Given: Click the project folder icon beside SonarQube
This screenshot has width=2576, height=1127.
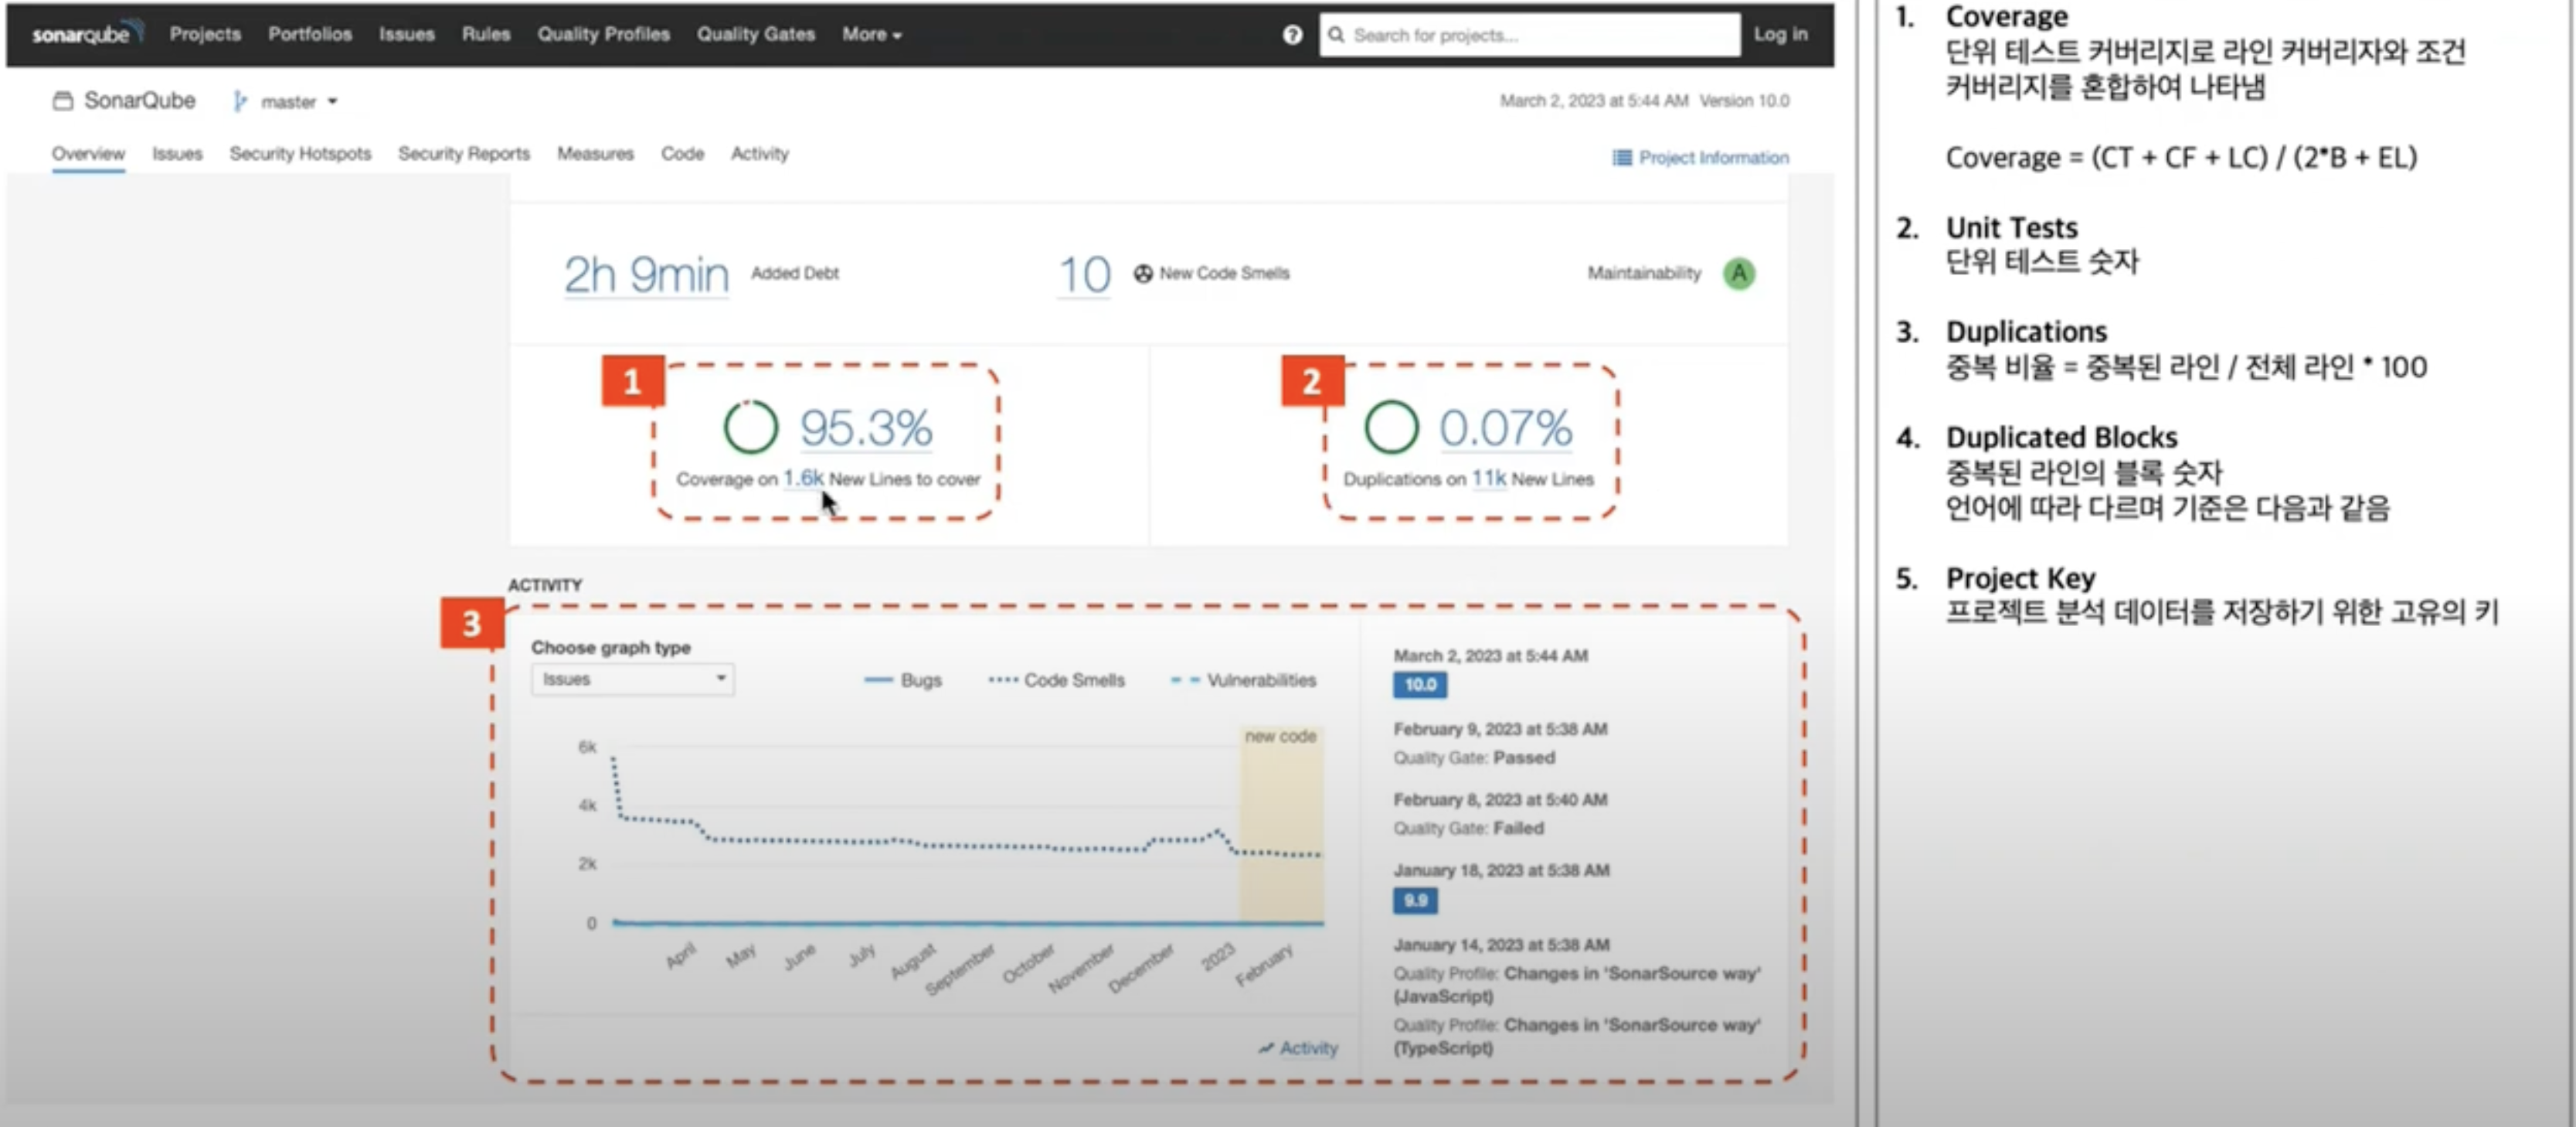Looking at the screenshot, I should coord(63,101).
